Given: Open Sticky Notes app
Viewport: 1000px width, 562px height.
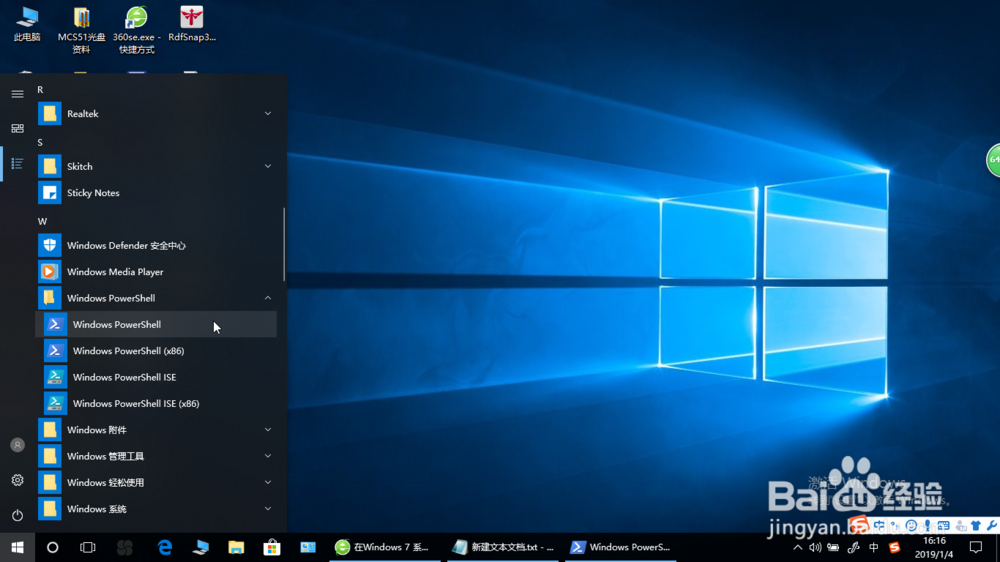Looking at the screenshot, I should click(x=157, y=193).
